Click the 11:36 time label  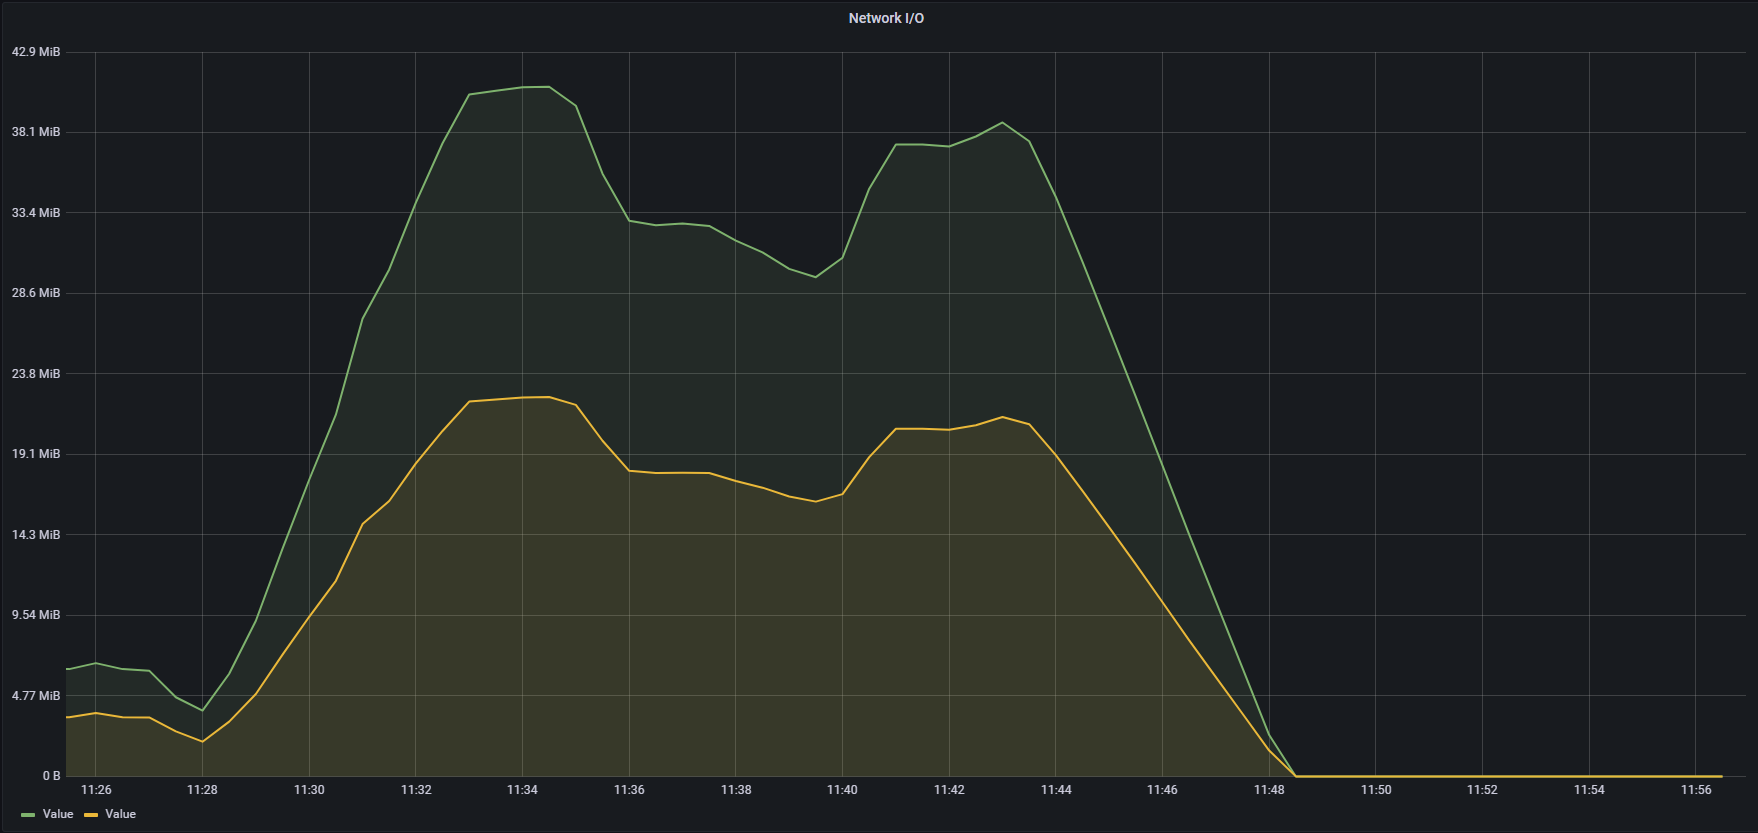tap(629, 790)
